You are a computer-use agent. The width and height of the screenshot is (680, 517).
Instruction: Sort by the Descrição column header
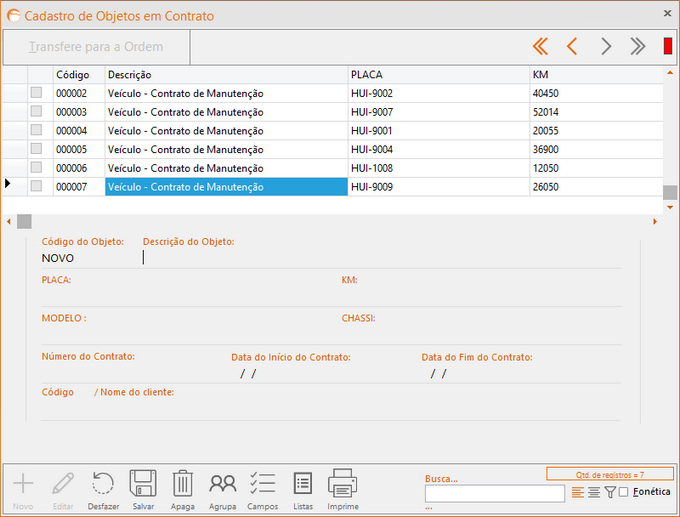[x=226, y=75]
